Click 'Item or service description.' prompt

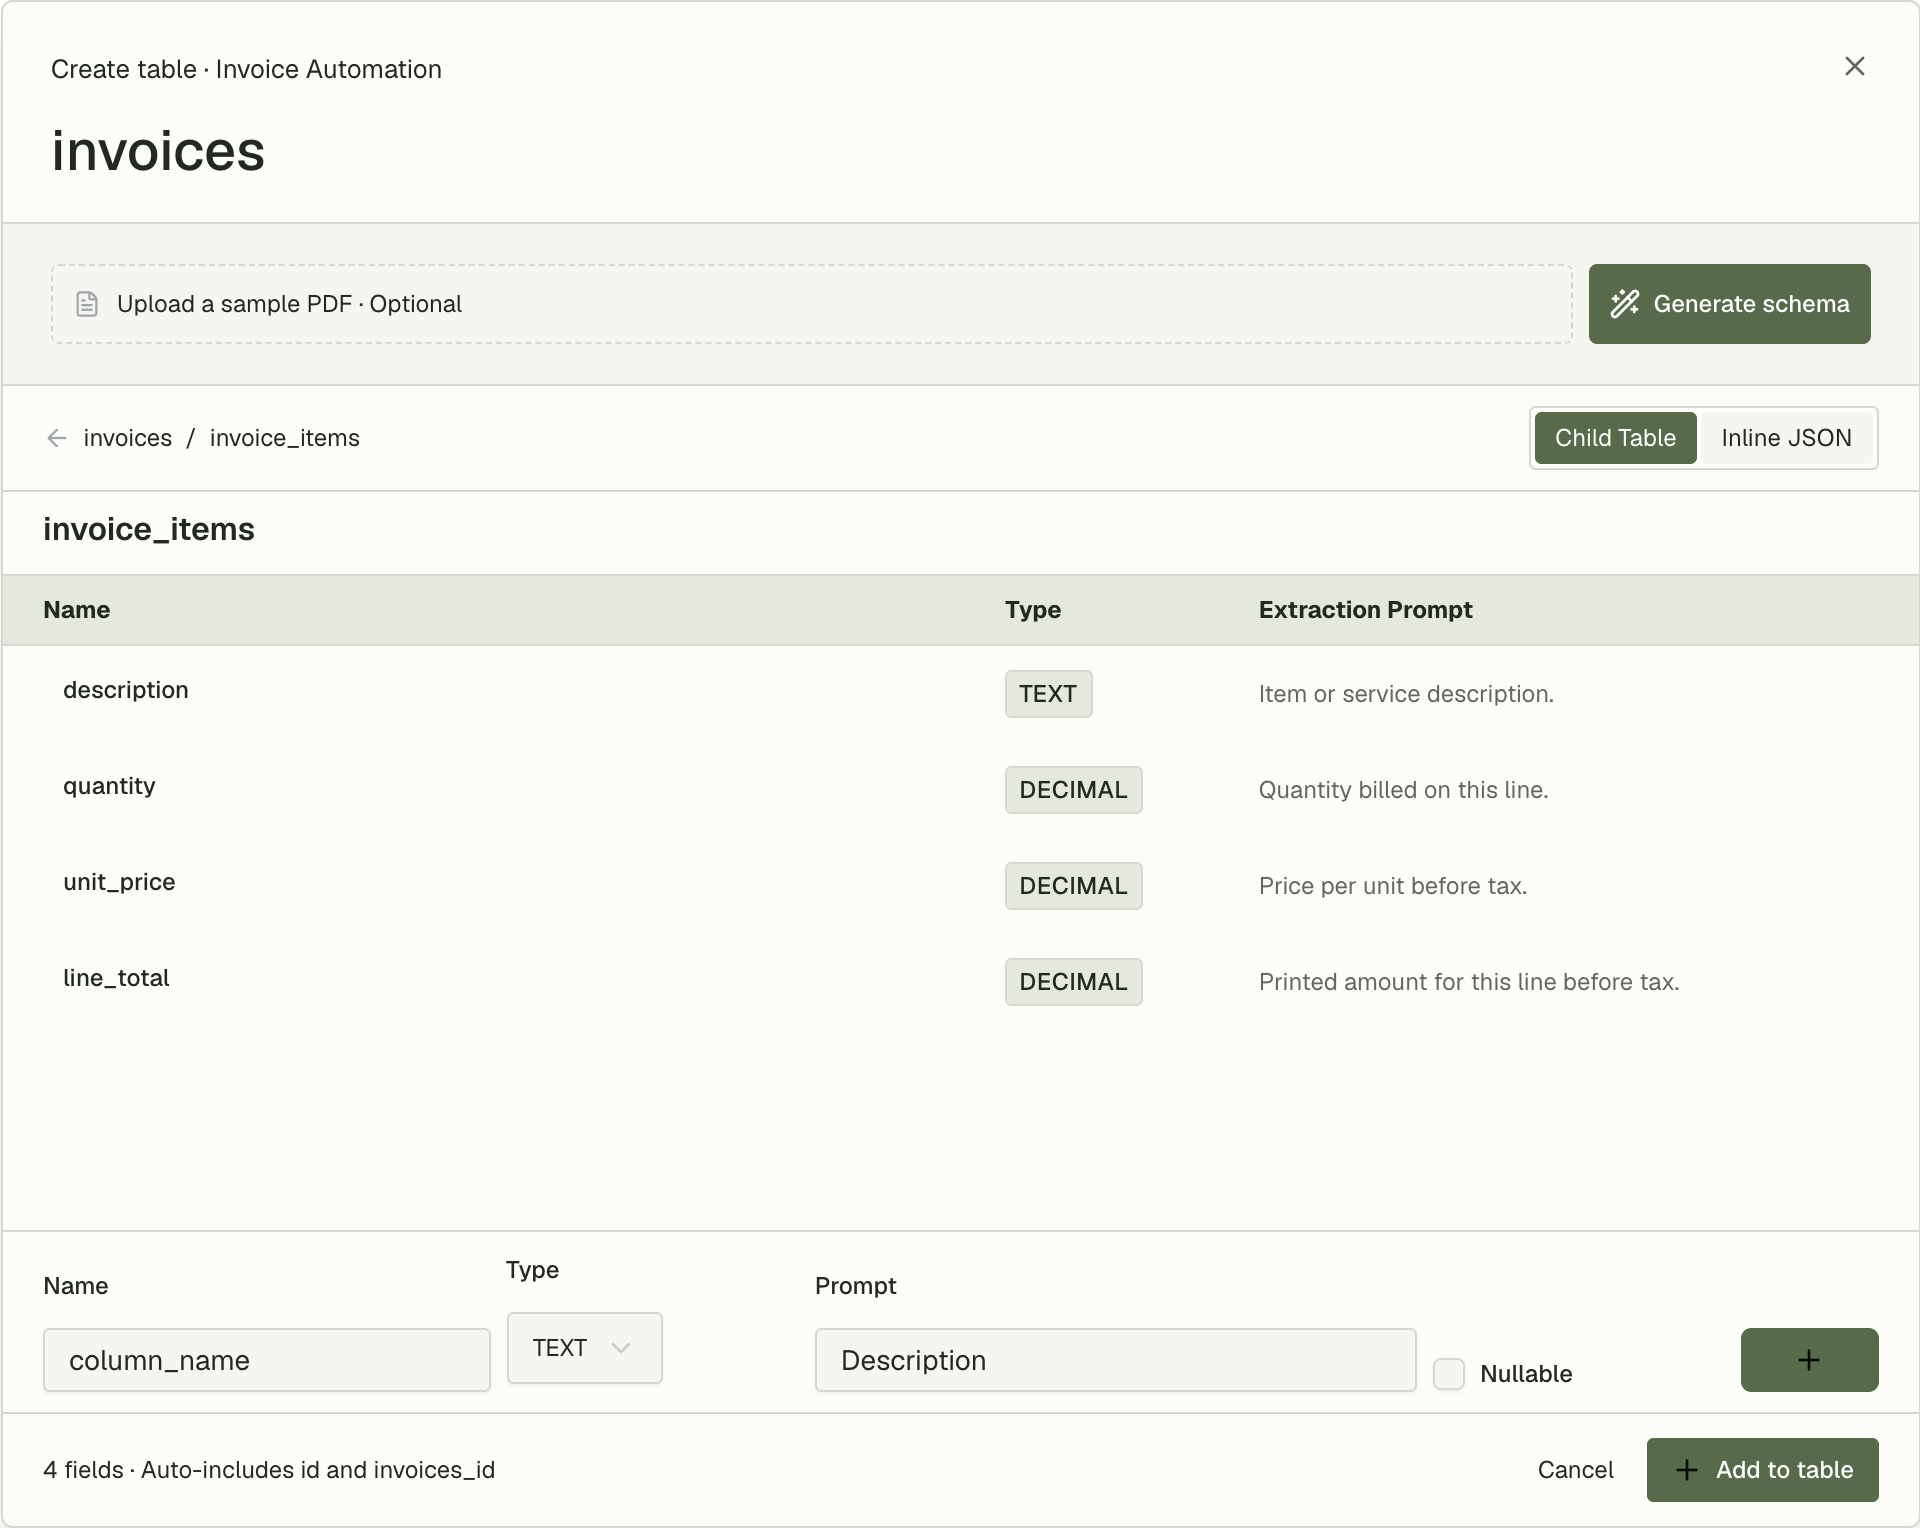pos(1406,694)
